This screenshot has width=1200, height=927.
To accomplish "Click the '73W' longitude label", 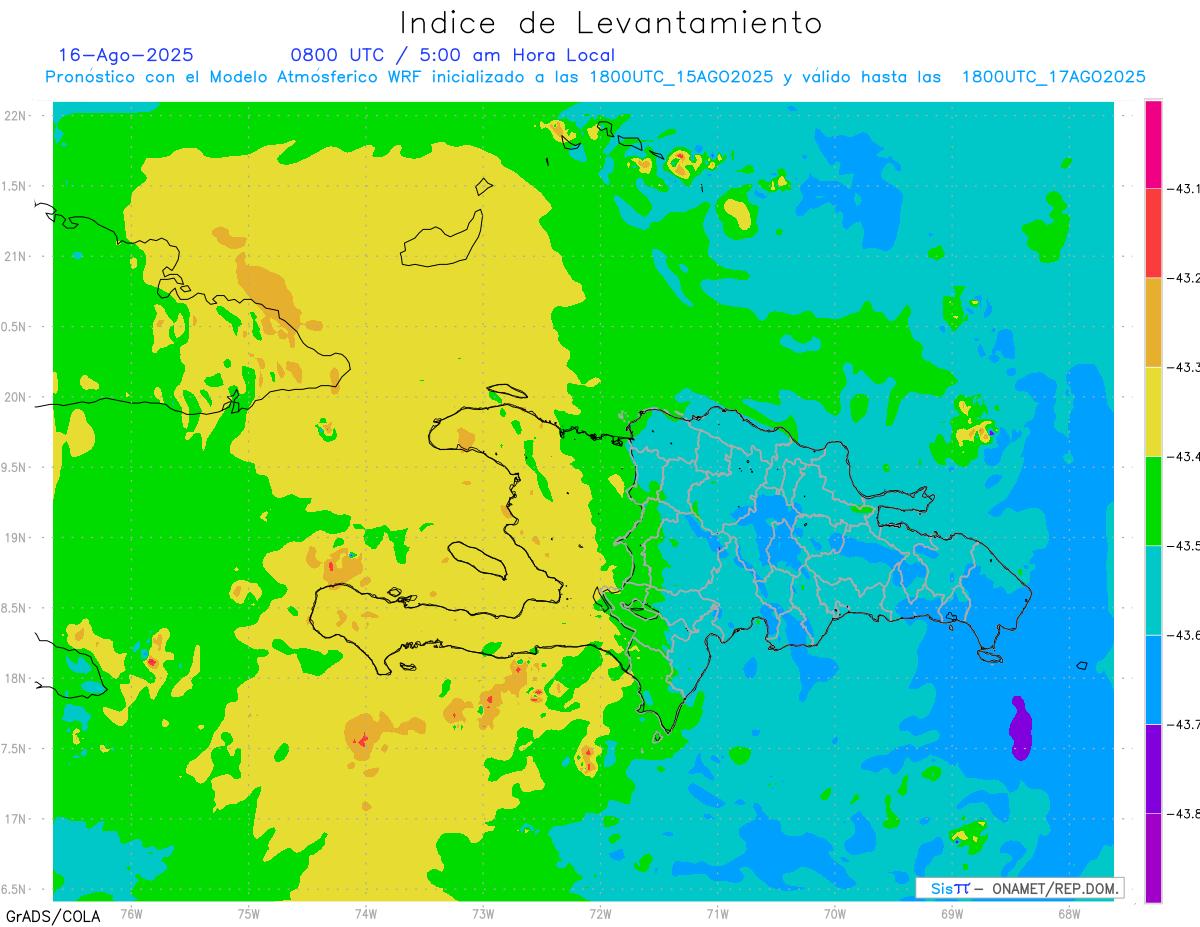I will [483, 913].
